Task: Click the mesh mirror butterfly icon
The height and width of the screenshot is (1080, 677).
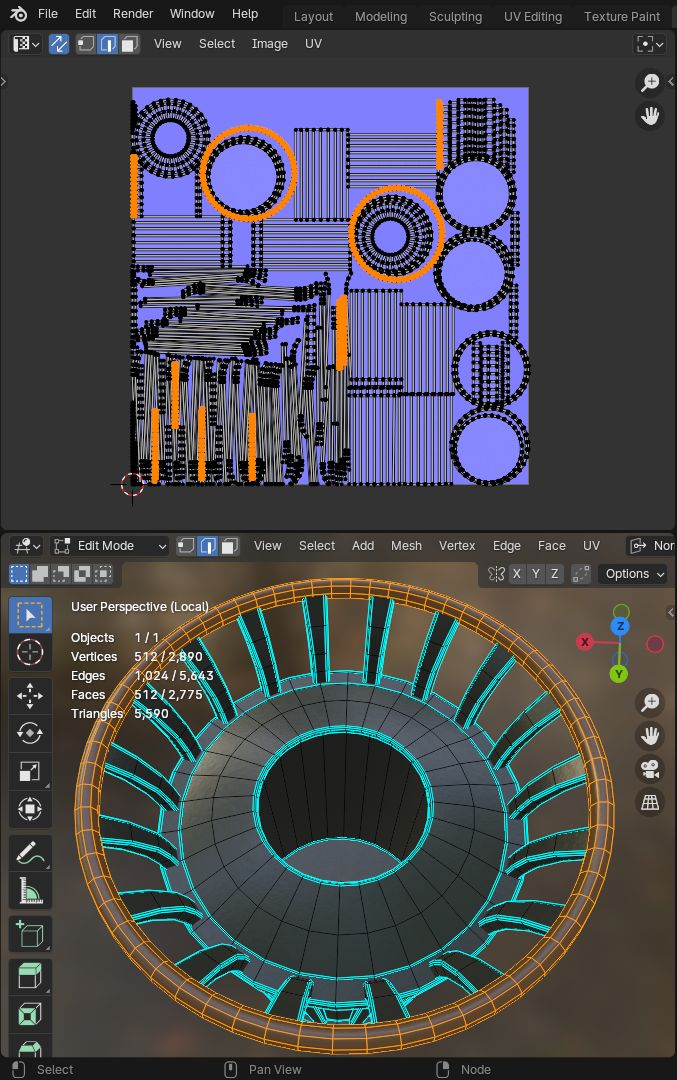Action: click(x=496, y=574)
